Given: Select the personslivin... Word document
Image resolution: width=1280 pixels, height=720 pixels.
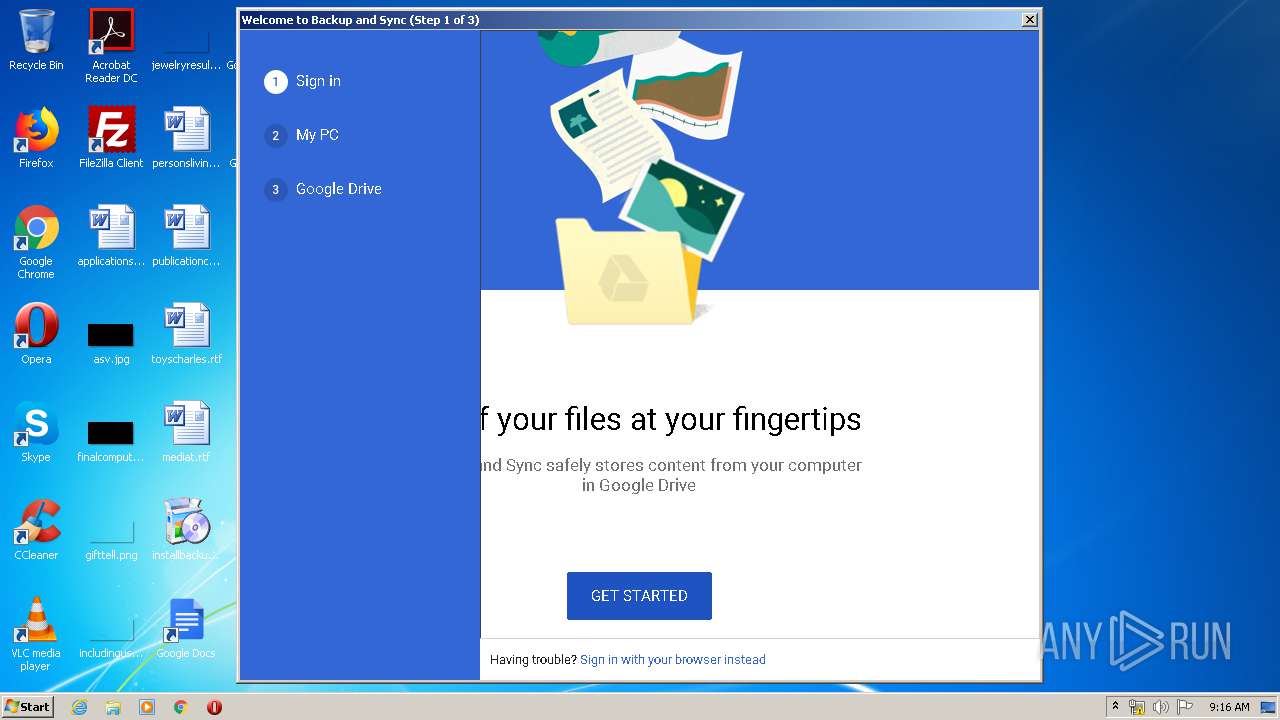Looking at the screenshot, I should (x=186, y=138).
